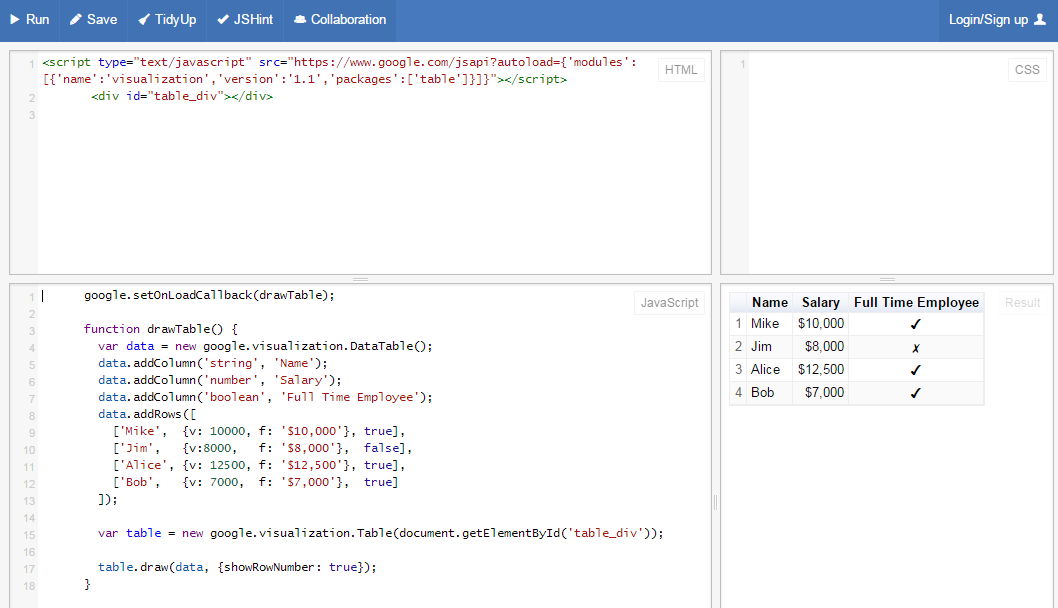The height and width of the screenshot is (608, 1058).
Task: Click the table.draw(data,...) code line
Action: tap(238, 568)
